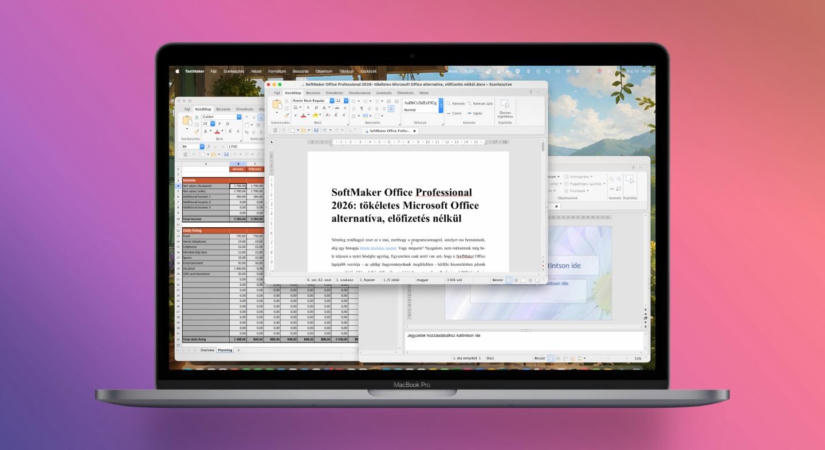Click the Ugrás go-to button
825x450 pixels.
point(475,114)
